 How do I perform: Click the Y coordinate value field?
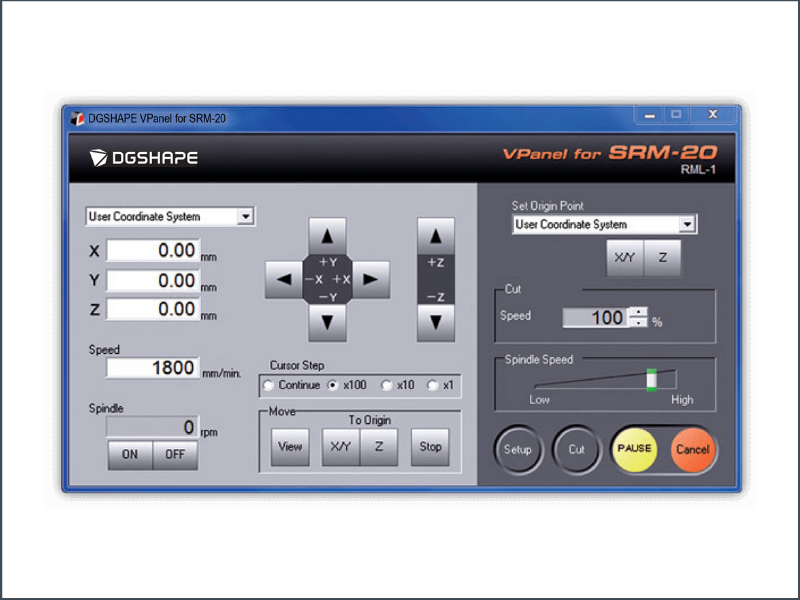153,280
